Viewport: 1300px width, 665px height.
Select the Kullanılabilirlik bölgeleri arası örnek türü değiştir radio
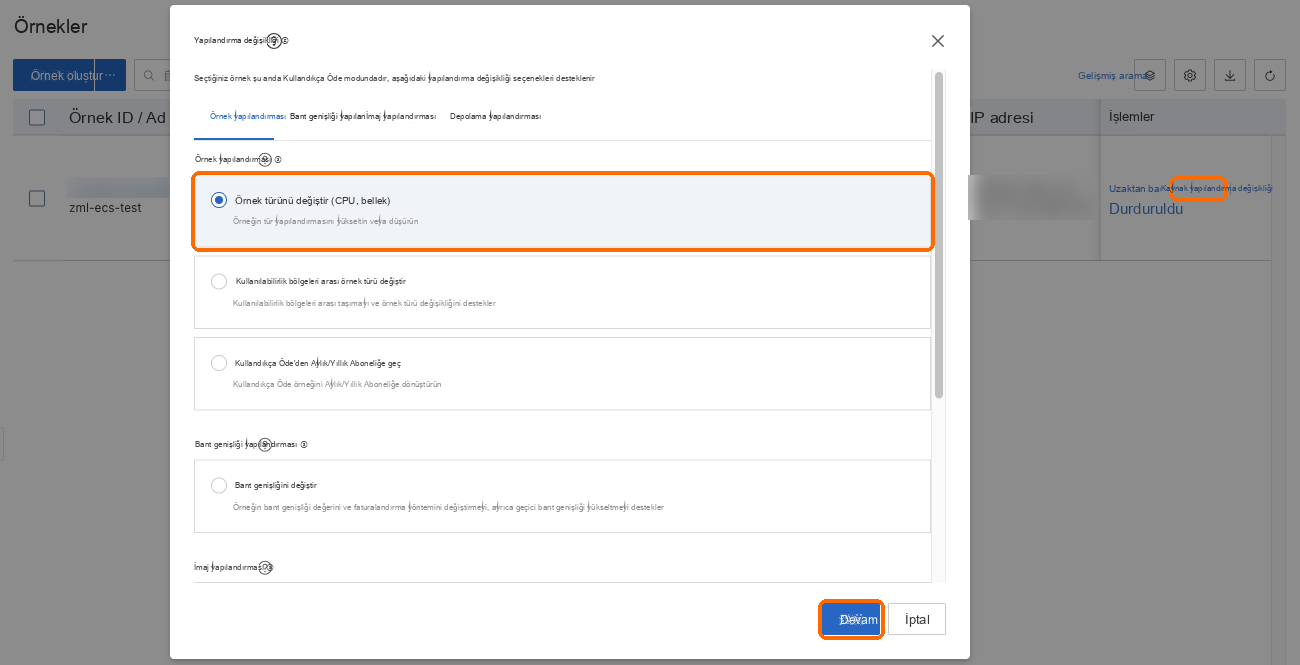219,281
